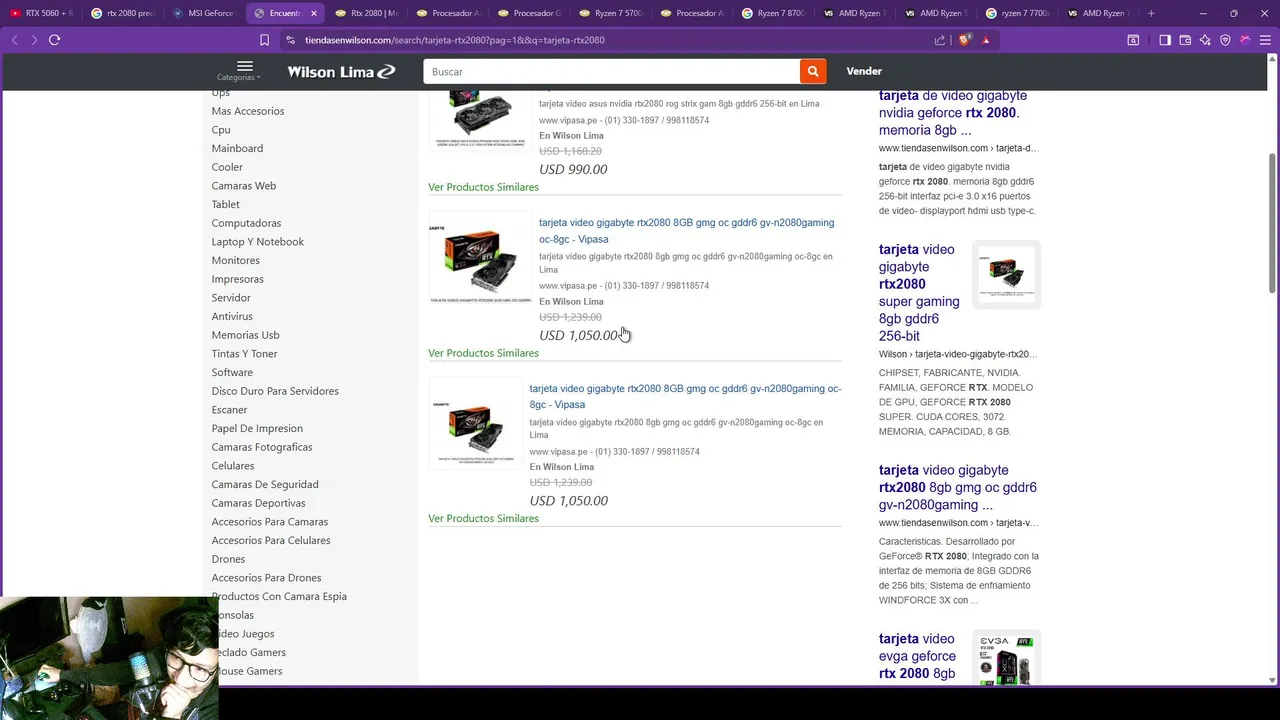Image resolution: width=1280 pixels, height=720 pixels.
Task: Click the address bar URL
Action: coord(455,40)
